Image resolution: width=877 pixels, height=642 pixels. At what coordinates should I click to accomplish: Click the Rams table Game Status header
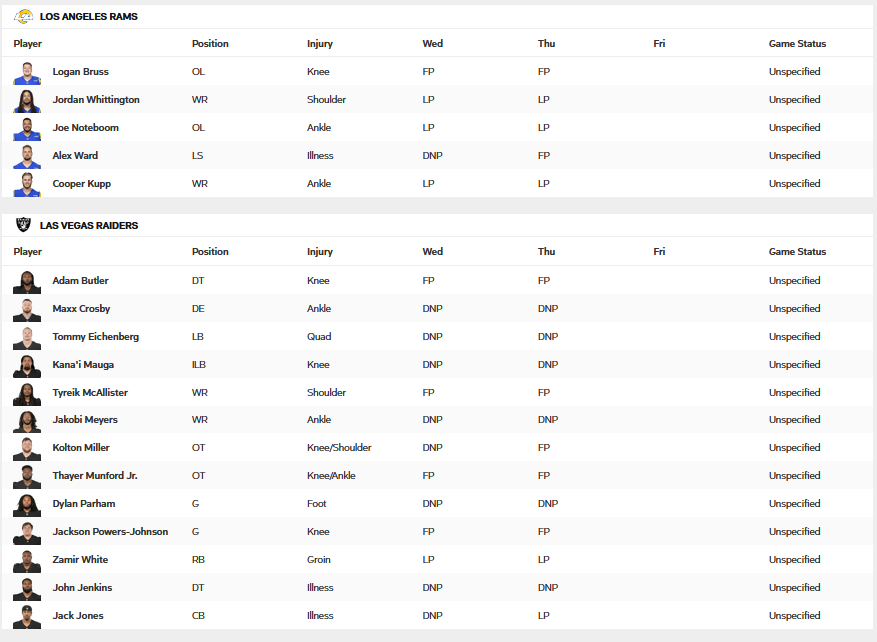tap(797, 44)
